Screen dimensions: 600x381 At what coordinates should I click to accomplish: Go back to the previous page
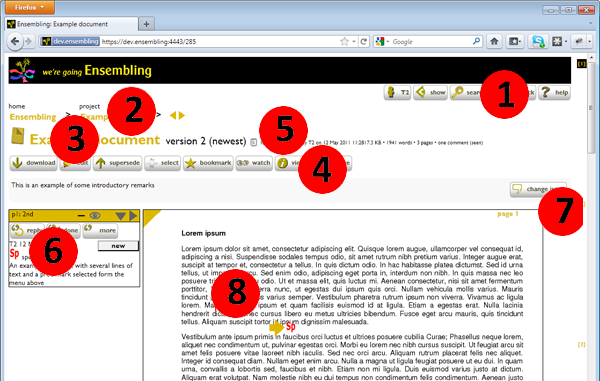(15, 41)
